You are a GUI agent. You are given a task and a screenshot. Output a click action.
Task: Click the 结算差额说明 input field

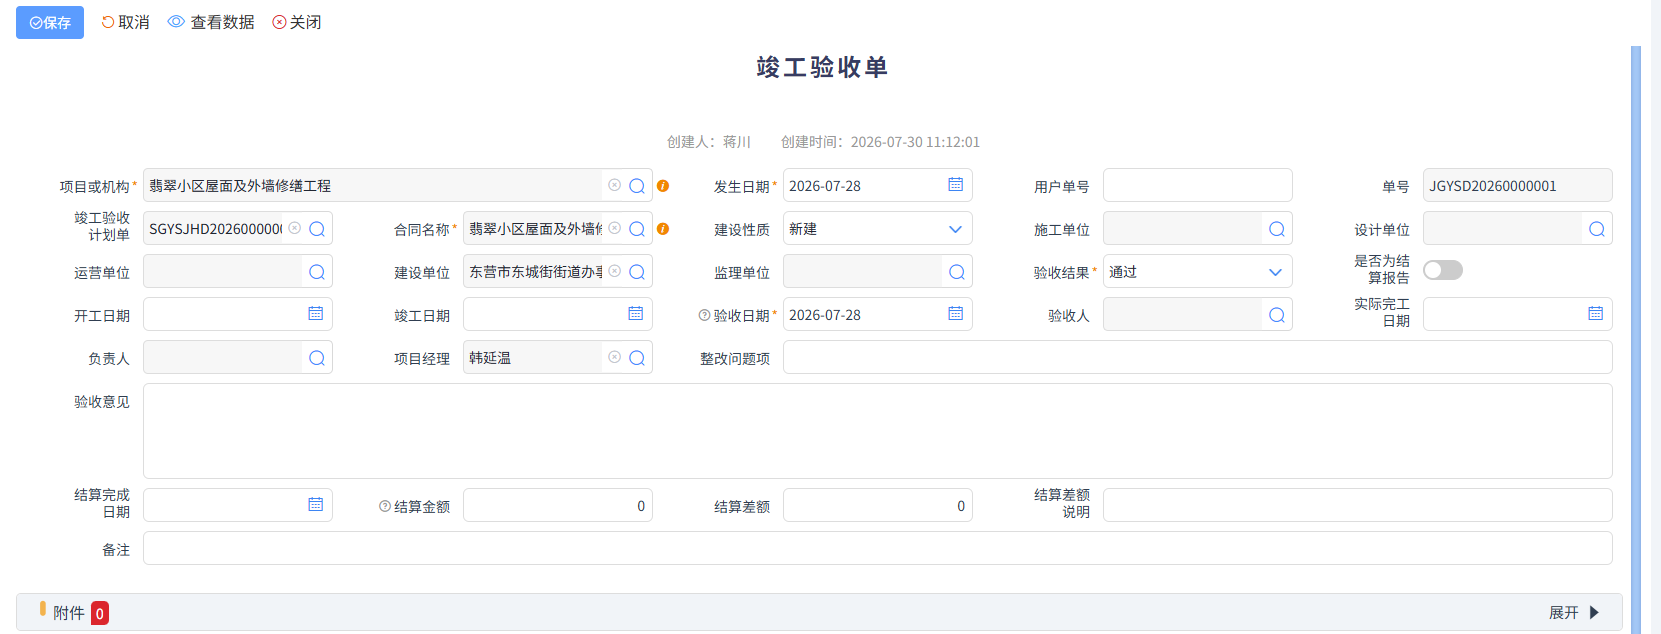coord(1358,505)
